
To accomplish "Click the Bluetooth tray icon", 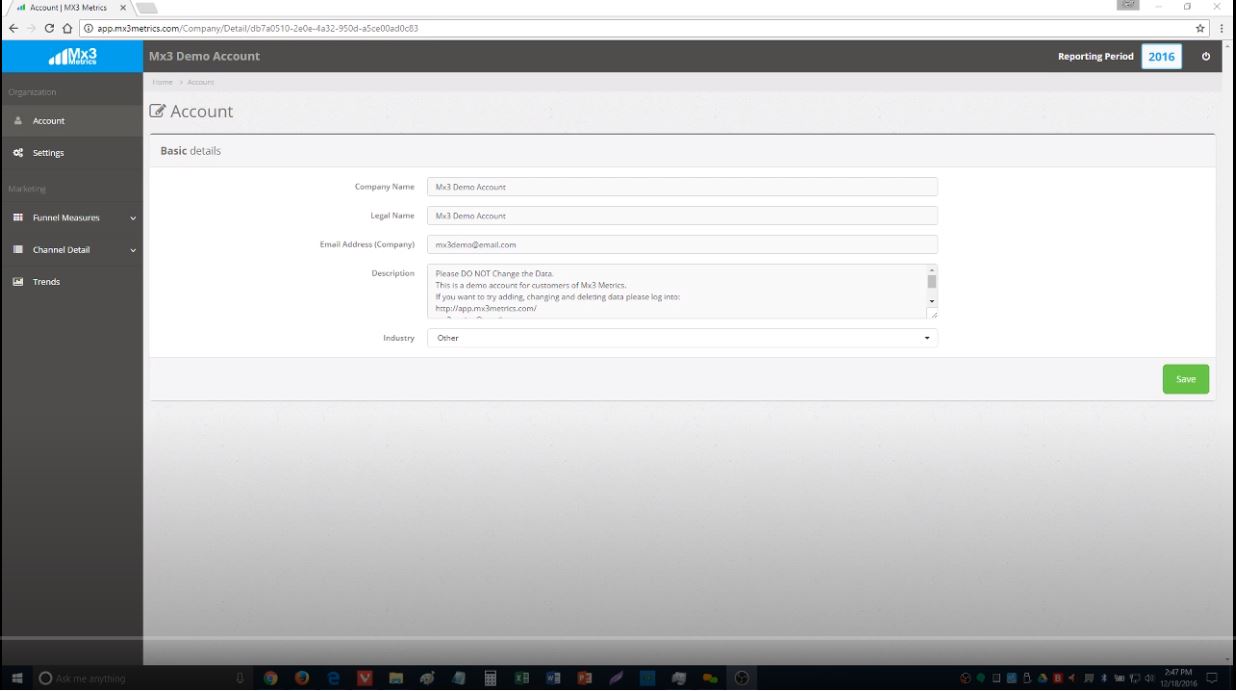I will tap(1104, 678).
